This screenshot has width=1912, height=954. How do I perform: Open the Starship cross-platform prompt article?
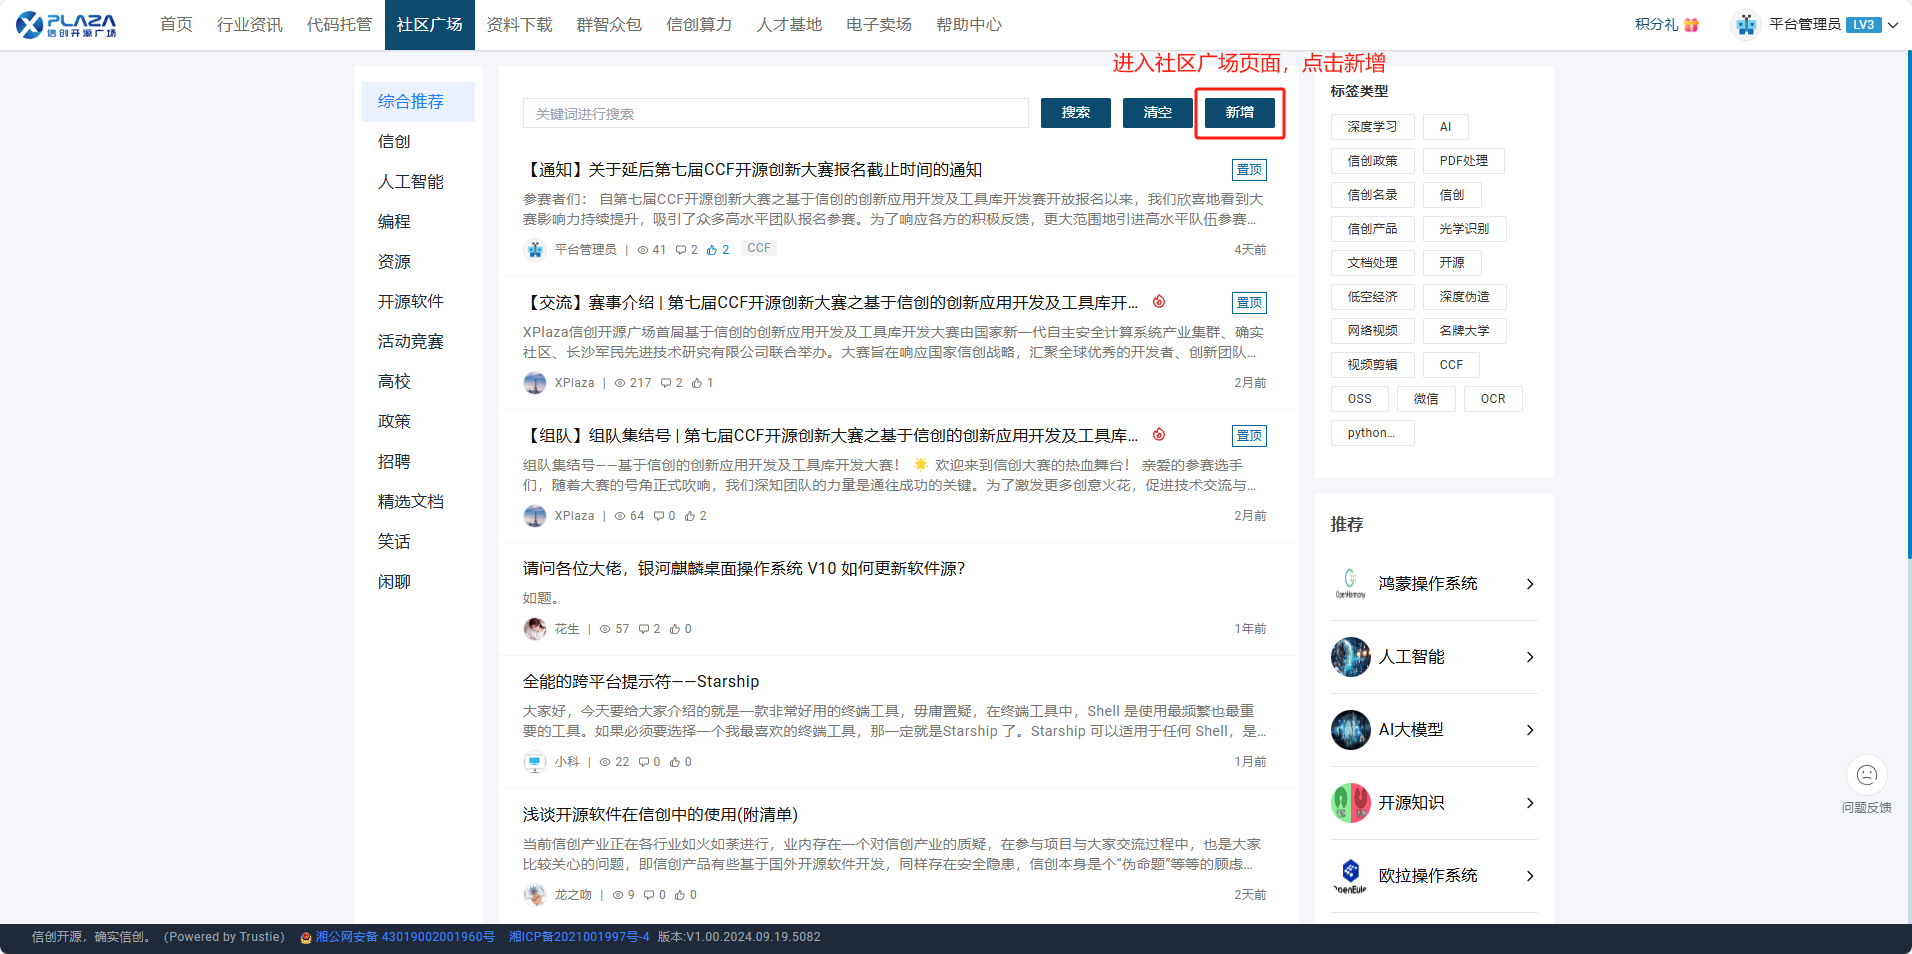[640, 682]
